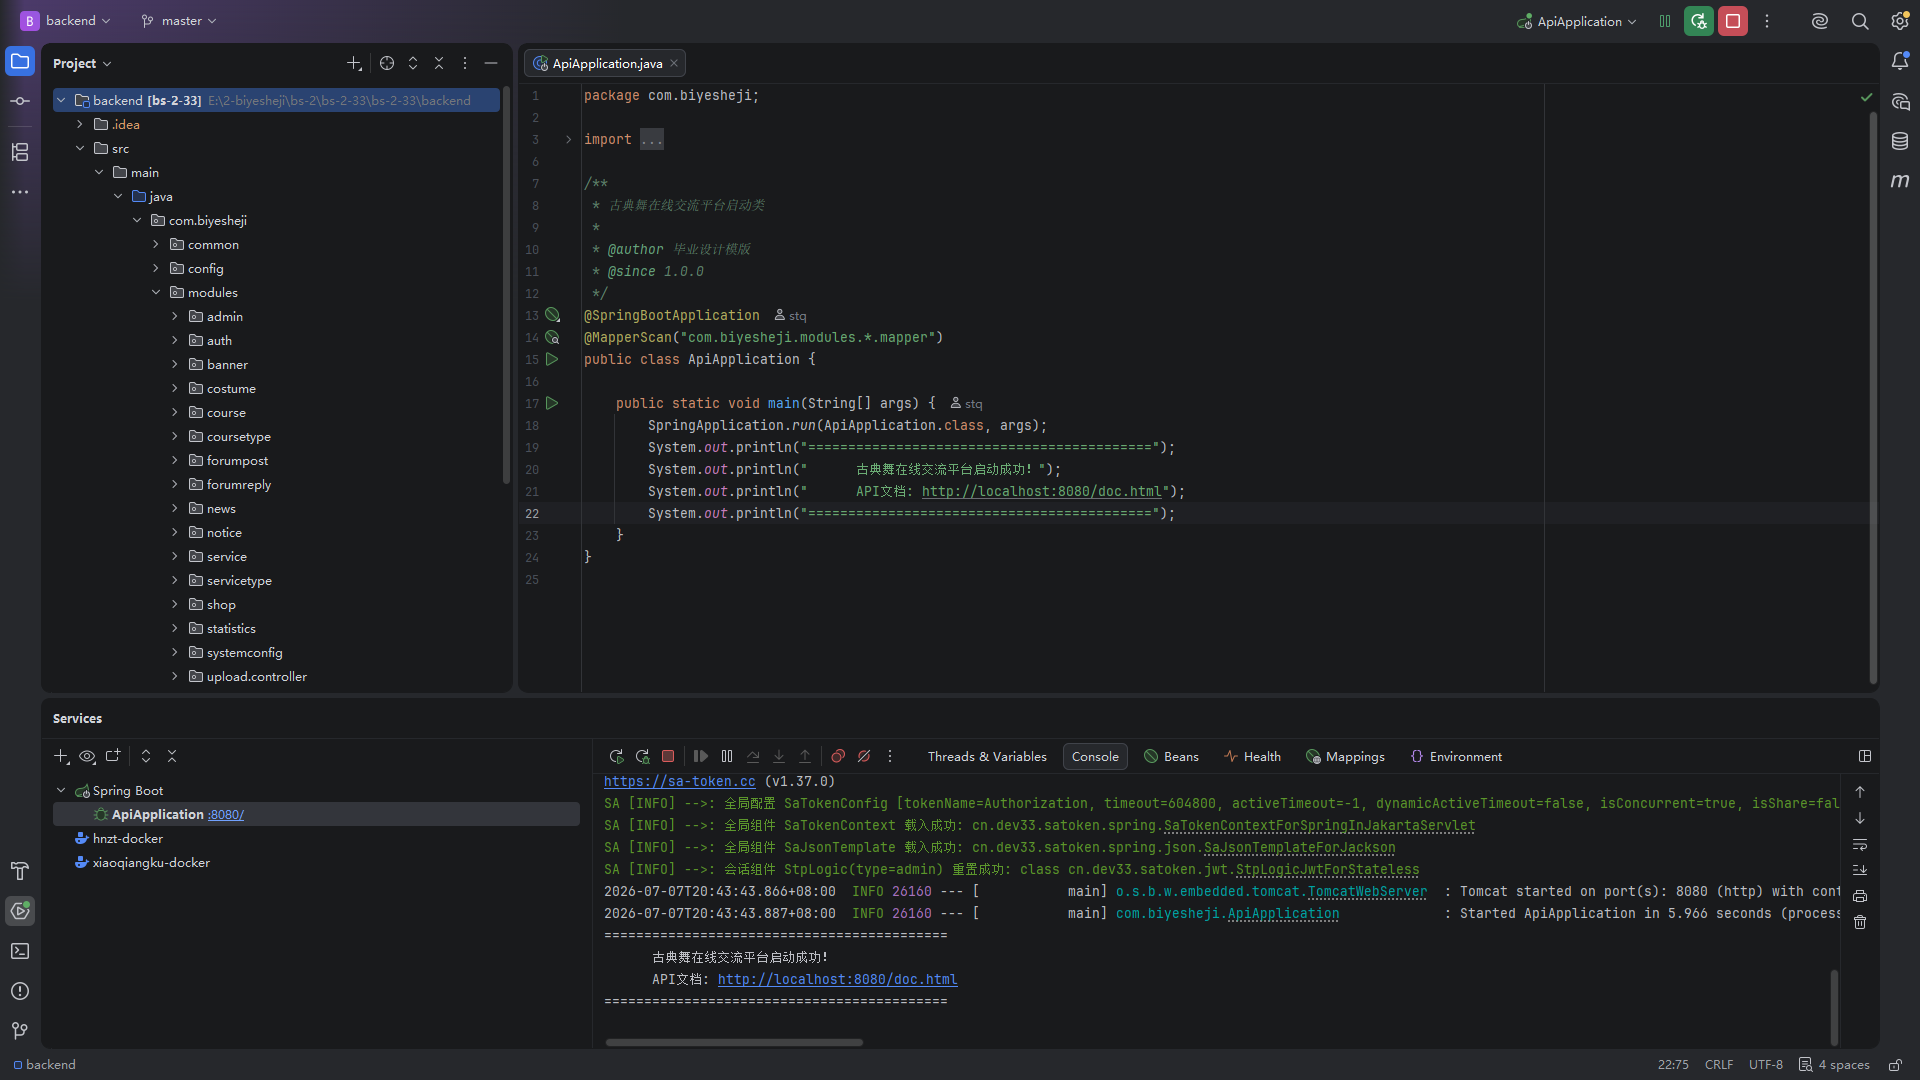The image size is (1920, 1080).
Task: Open the Problems tool window
Action: point(20,991)
